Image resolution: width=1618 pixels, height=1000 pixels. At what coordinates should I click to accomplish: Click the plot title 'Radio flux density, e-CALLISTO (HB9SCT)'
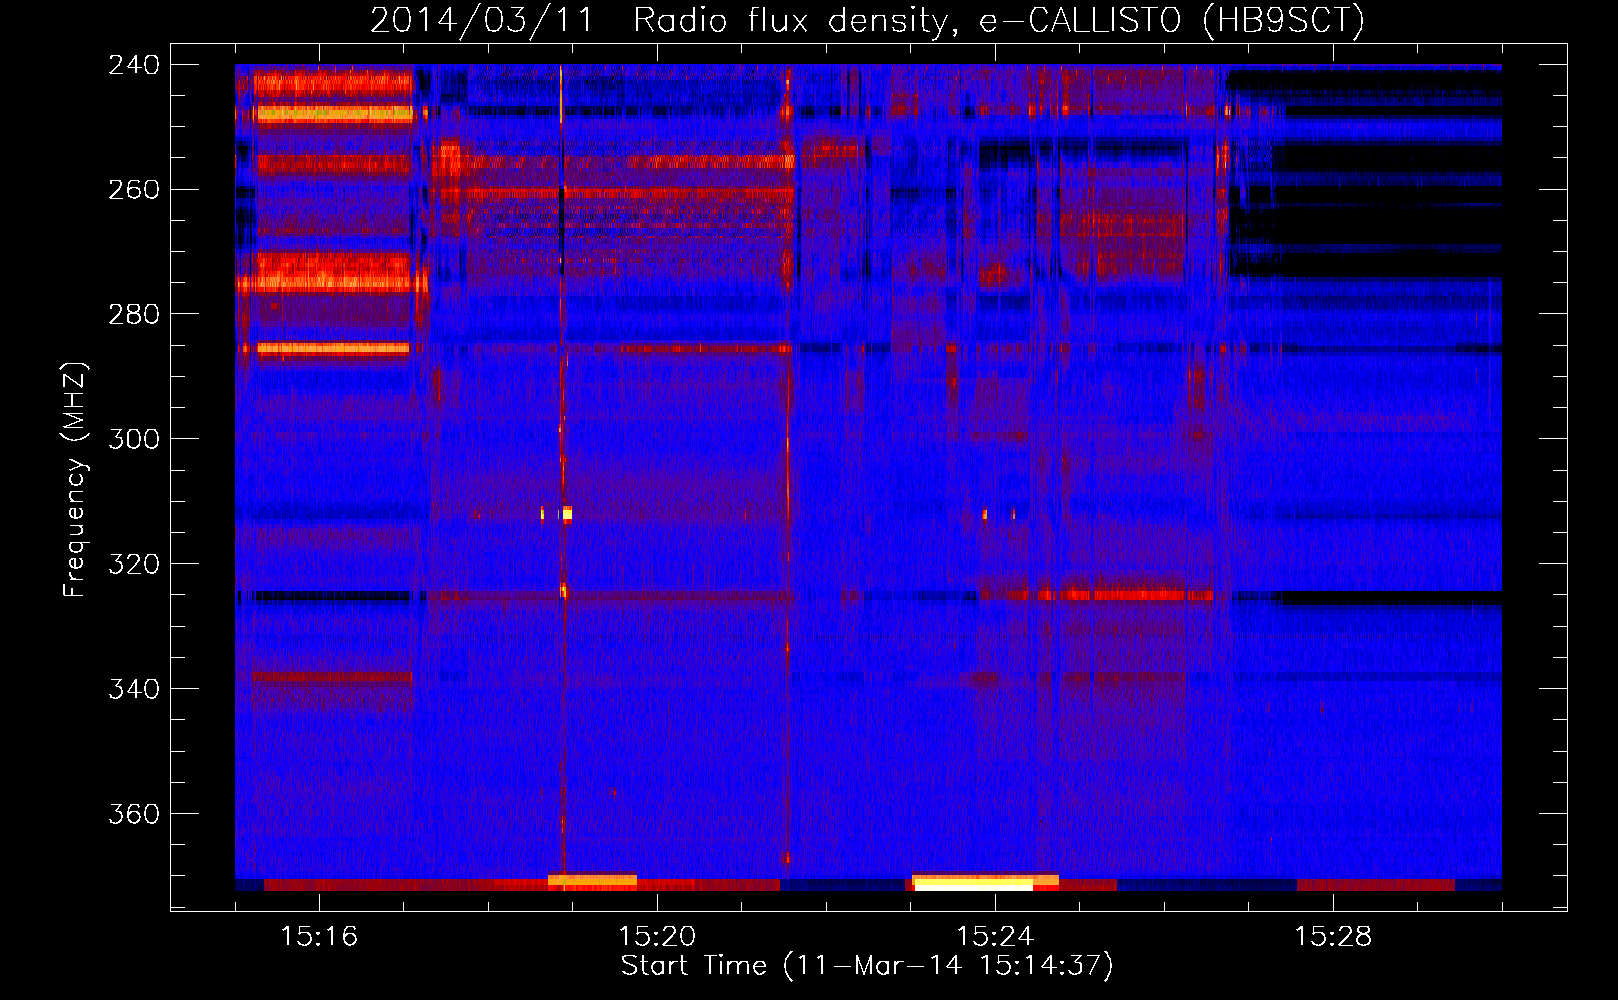coord(998,20)
